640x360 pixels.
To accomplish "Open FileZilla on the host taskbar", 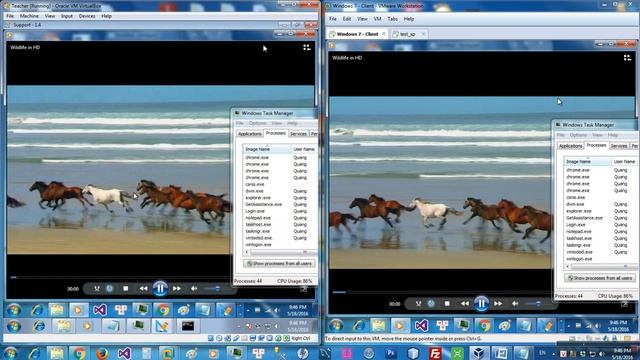I will pyautogui.click(x=435, y=353).
